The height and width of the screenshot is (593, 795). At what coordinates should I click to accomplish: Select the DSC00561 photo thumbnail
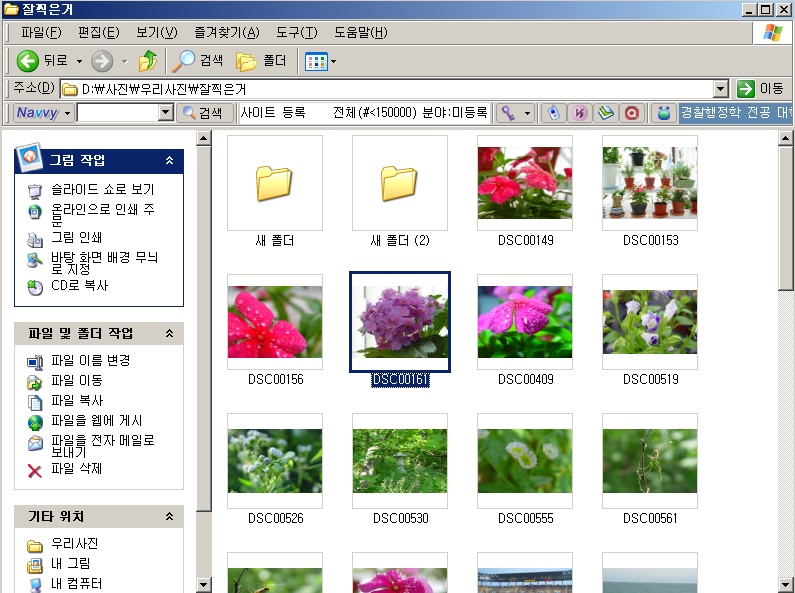[x=649, y=461]
